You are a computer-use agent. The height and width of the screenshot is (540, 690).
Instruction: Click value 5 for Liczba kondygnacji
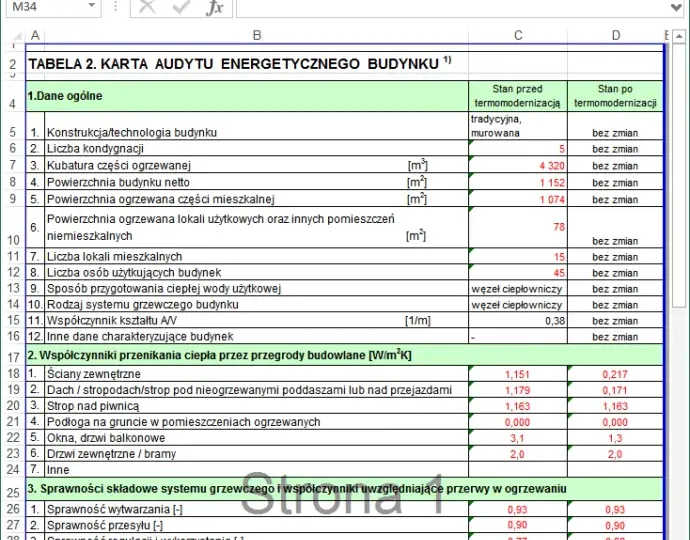coord(518,149)
